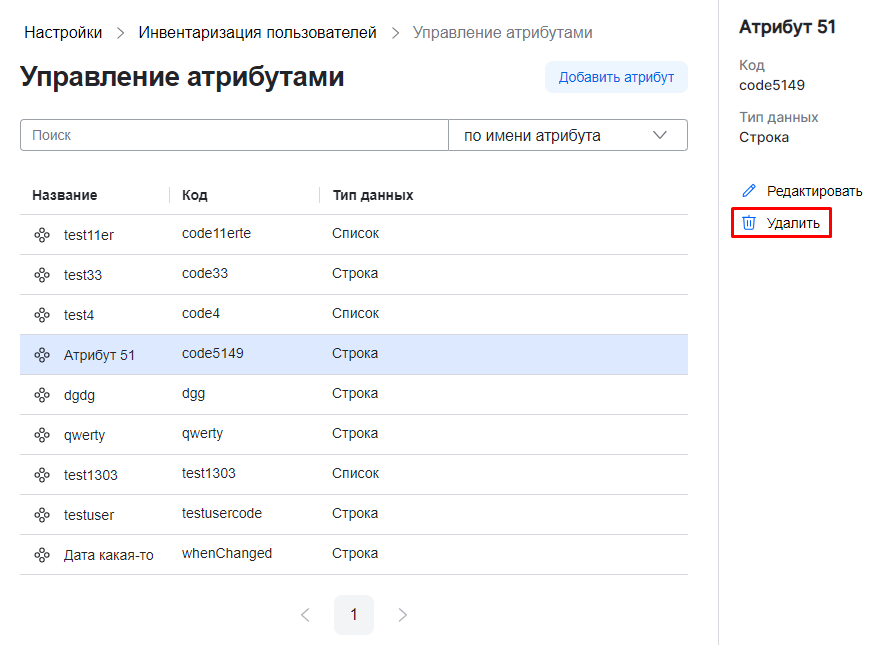Click the trash icon for Удалить

pyautogui.click(x=749, y=223)
